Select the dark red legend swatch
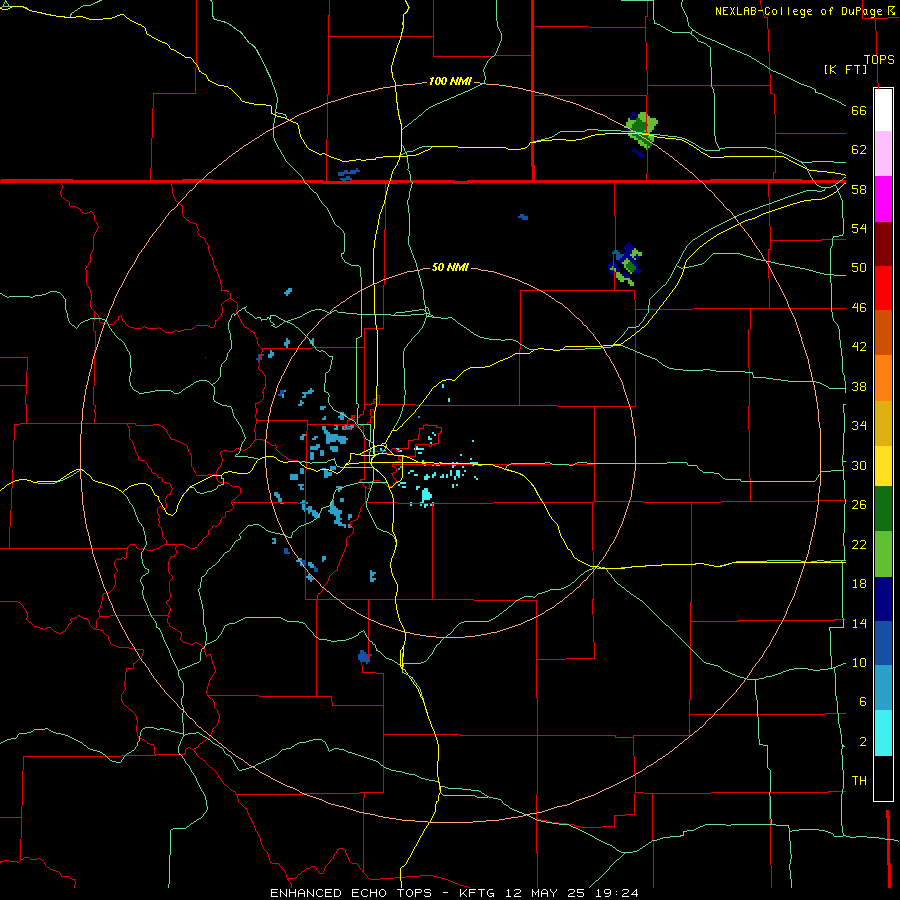This screenshot has width=900, height=900. [x=883, y=244]
